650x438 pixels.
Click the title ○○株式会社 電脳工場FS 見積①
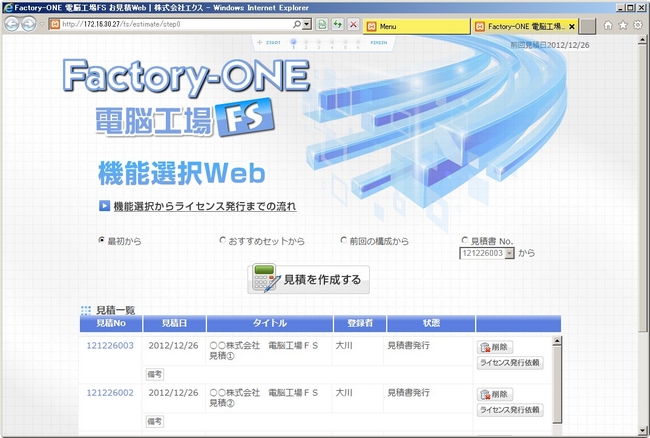coord(264,351)
